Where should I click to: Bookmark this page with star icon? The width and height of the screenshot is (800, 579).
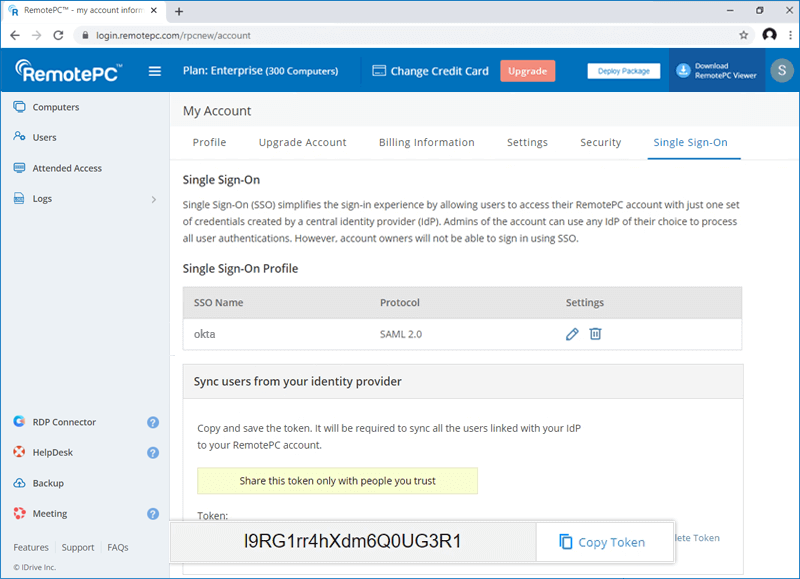pyautogui.click(x=743, y=35)
